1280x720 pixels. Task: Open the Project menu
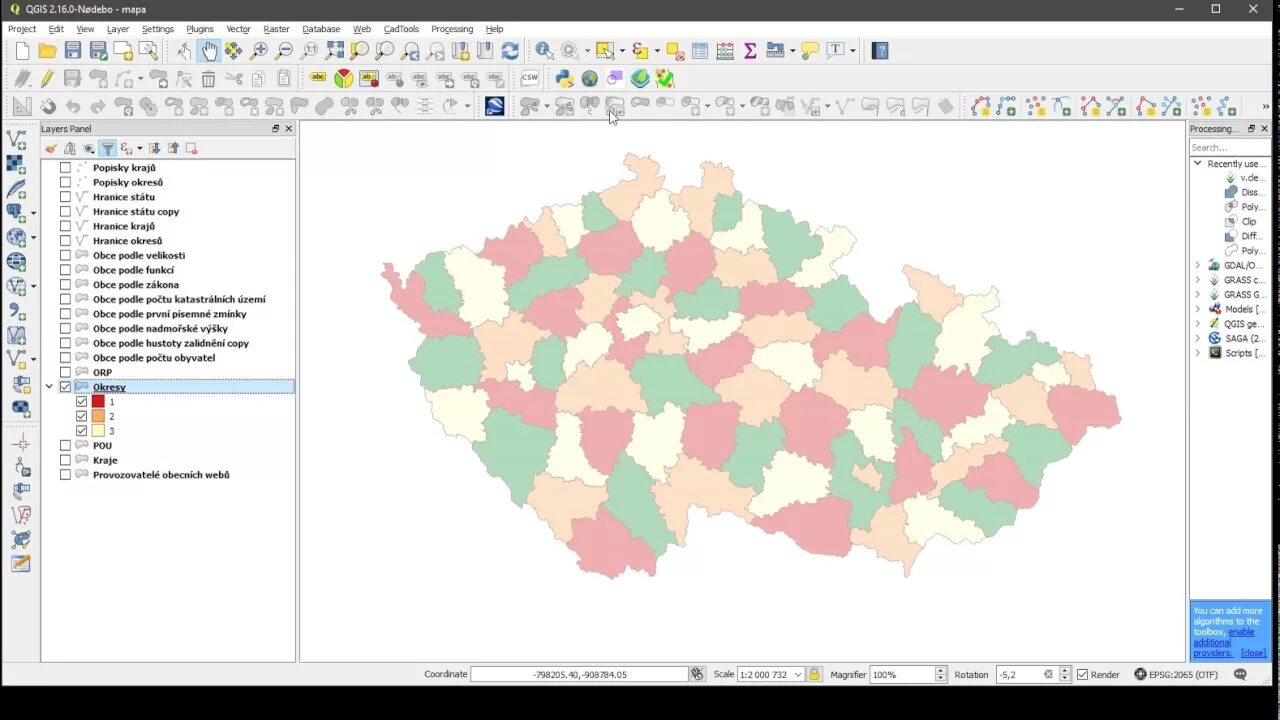(x=22, y=29)
